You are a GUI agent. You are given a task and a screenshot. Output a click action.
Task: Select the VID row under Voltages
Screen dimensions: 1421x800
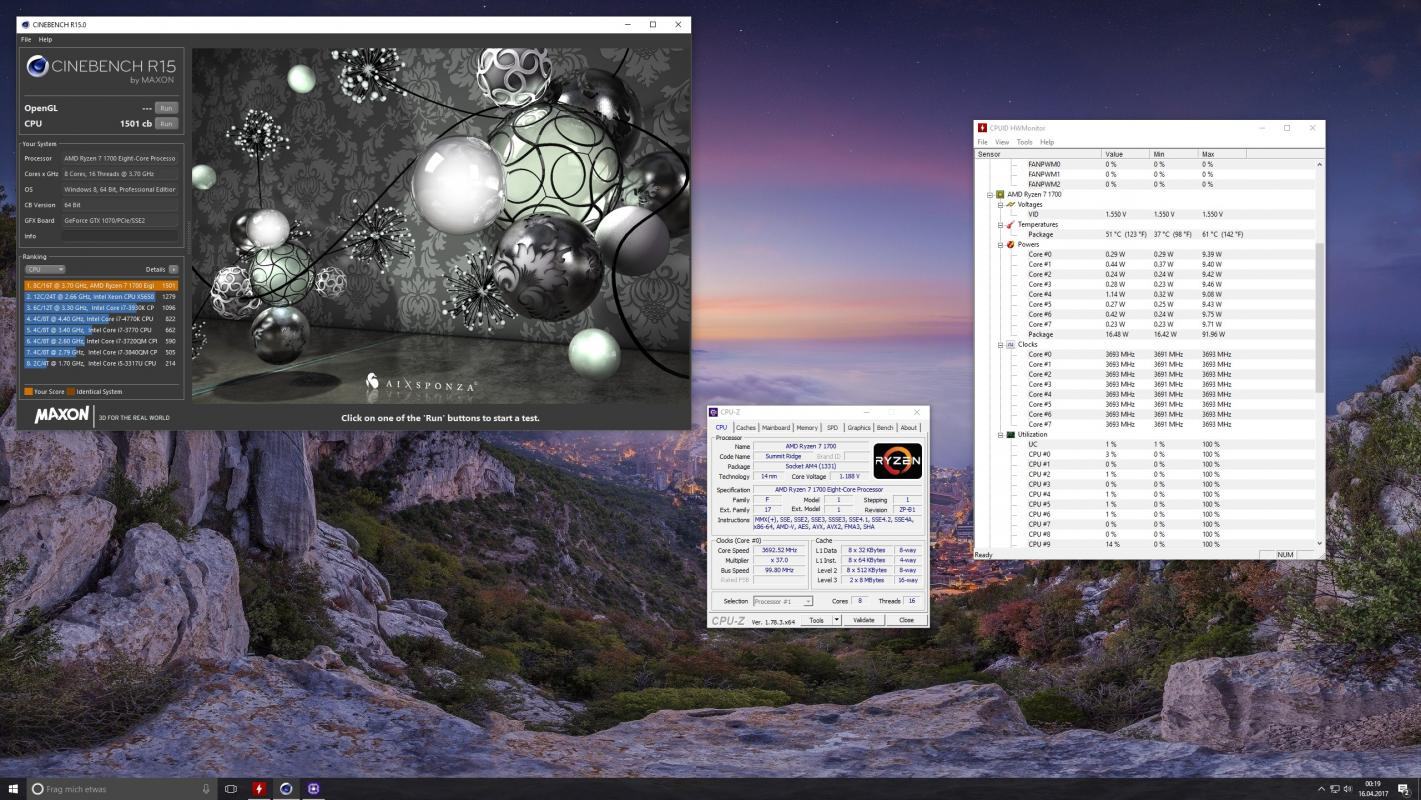(x=1145, y=214)
